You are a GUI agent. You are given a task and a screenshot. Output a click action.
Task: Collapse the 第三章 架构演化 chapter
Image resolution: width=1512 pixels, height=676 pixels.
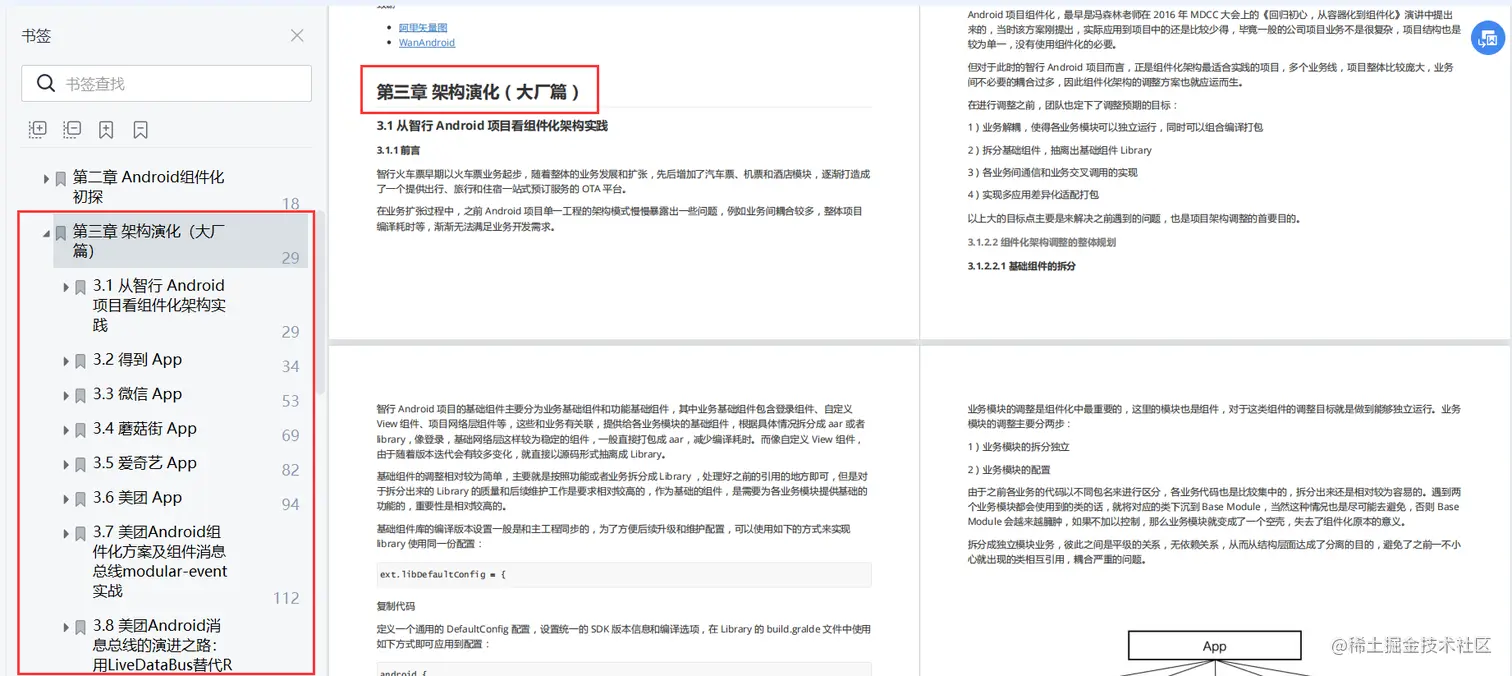pyautogui.click(x=46, y=234)
